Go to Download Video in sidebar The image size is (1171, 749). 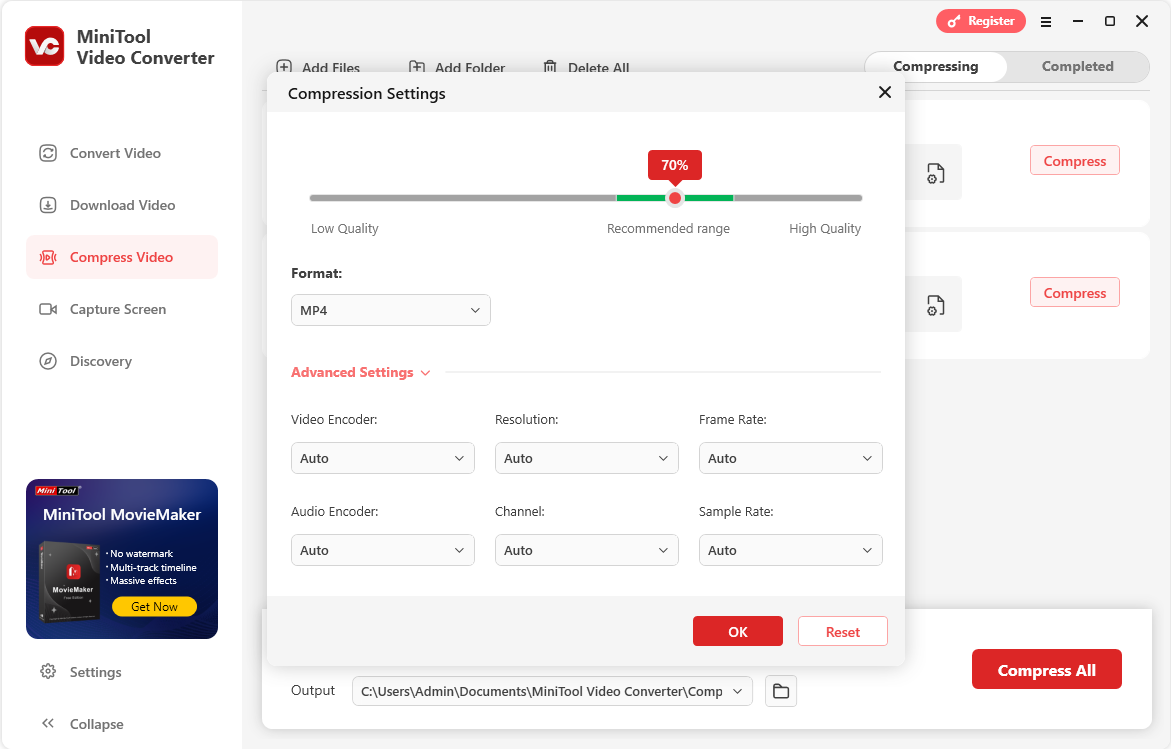(x=121, y=205)
